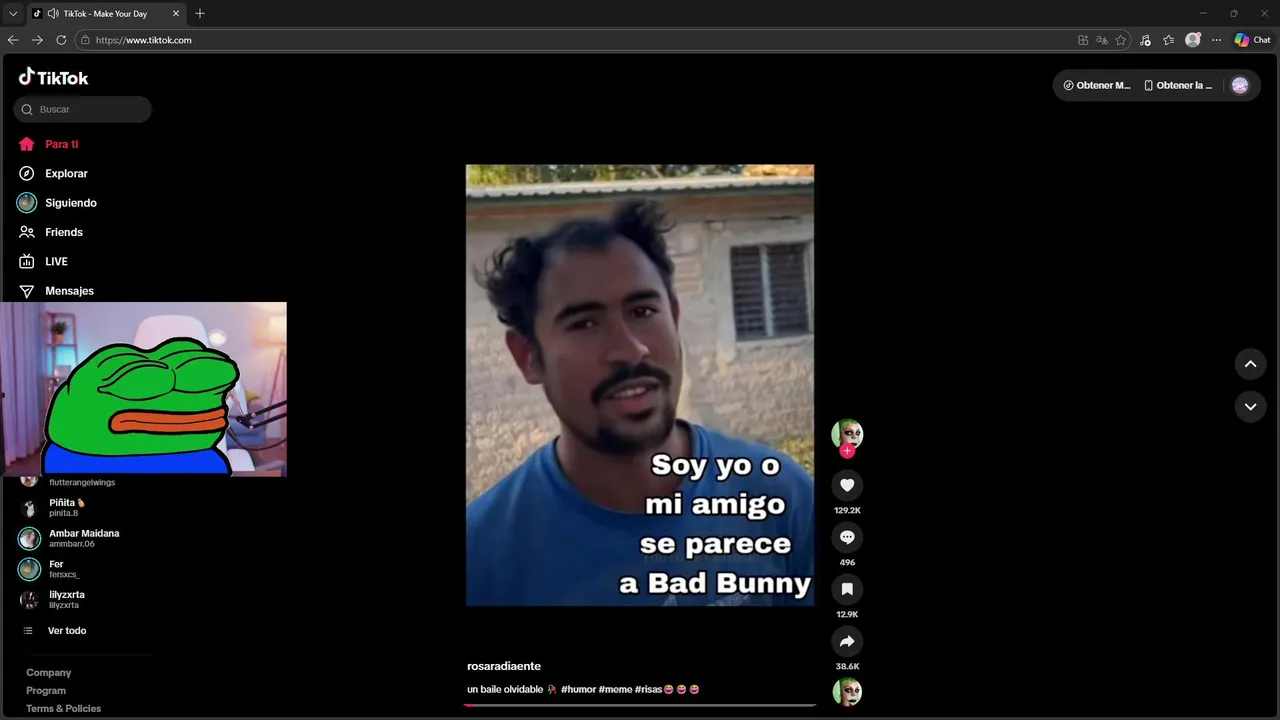Open the Para ti feed
The width and height of the screenshot is (1280, 720).
(61, 144)
